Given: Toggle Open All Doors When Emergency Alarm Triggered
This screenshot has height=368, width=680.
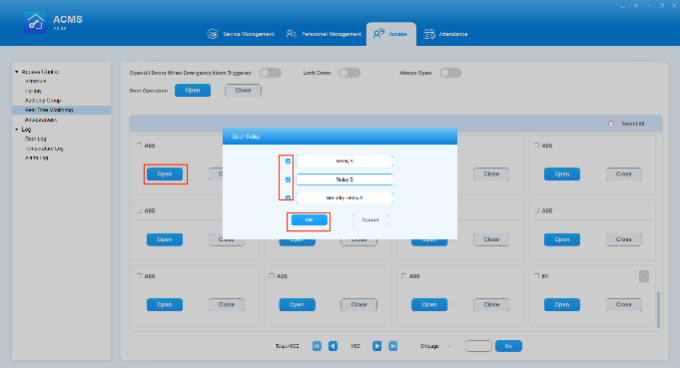Looking at the screenshot, I should [x=270, y=73].
